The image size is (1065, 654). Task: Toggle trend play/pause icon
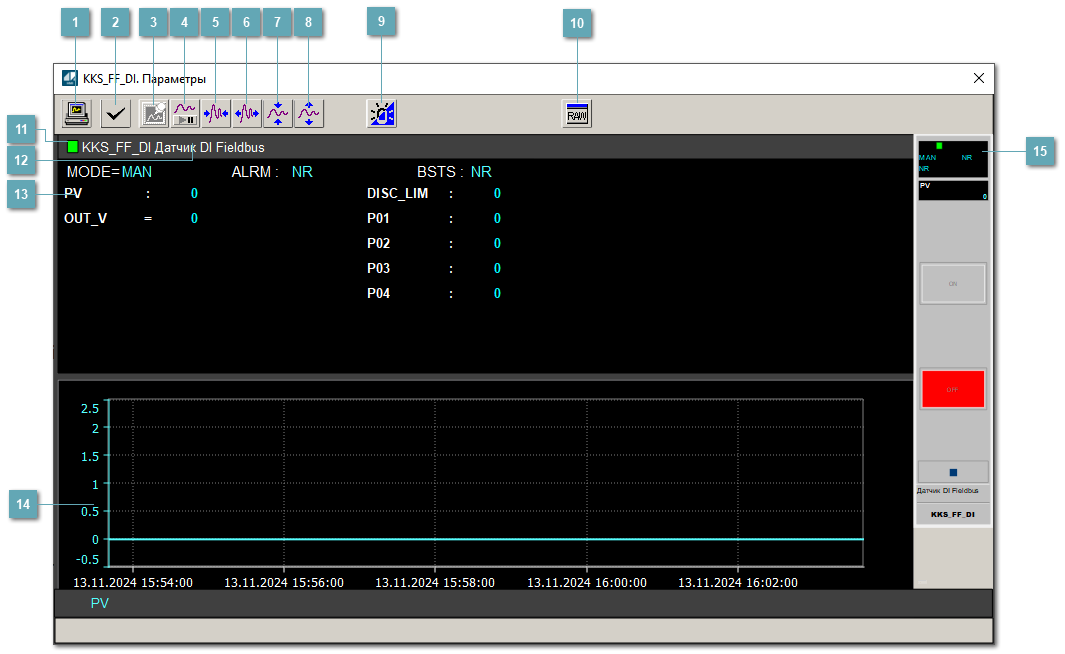click(186, 114)
